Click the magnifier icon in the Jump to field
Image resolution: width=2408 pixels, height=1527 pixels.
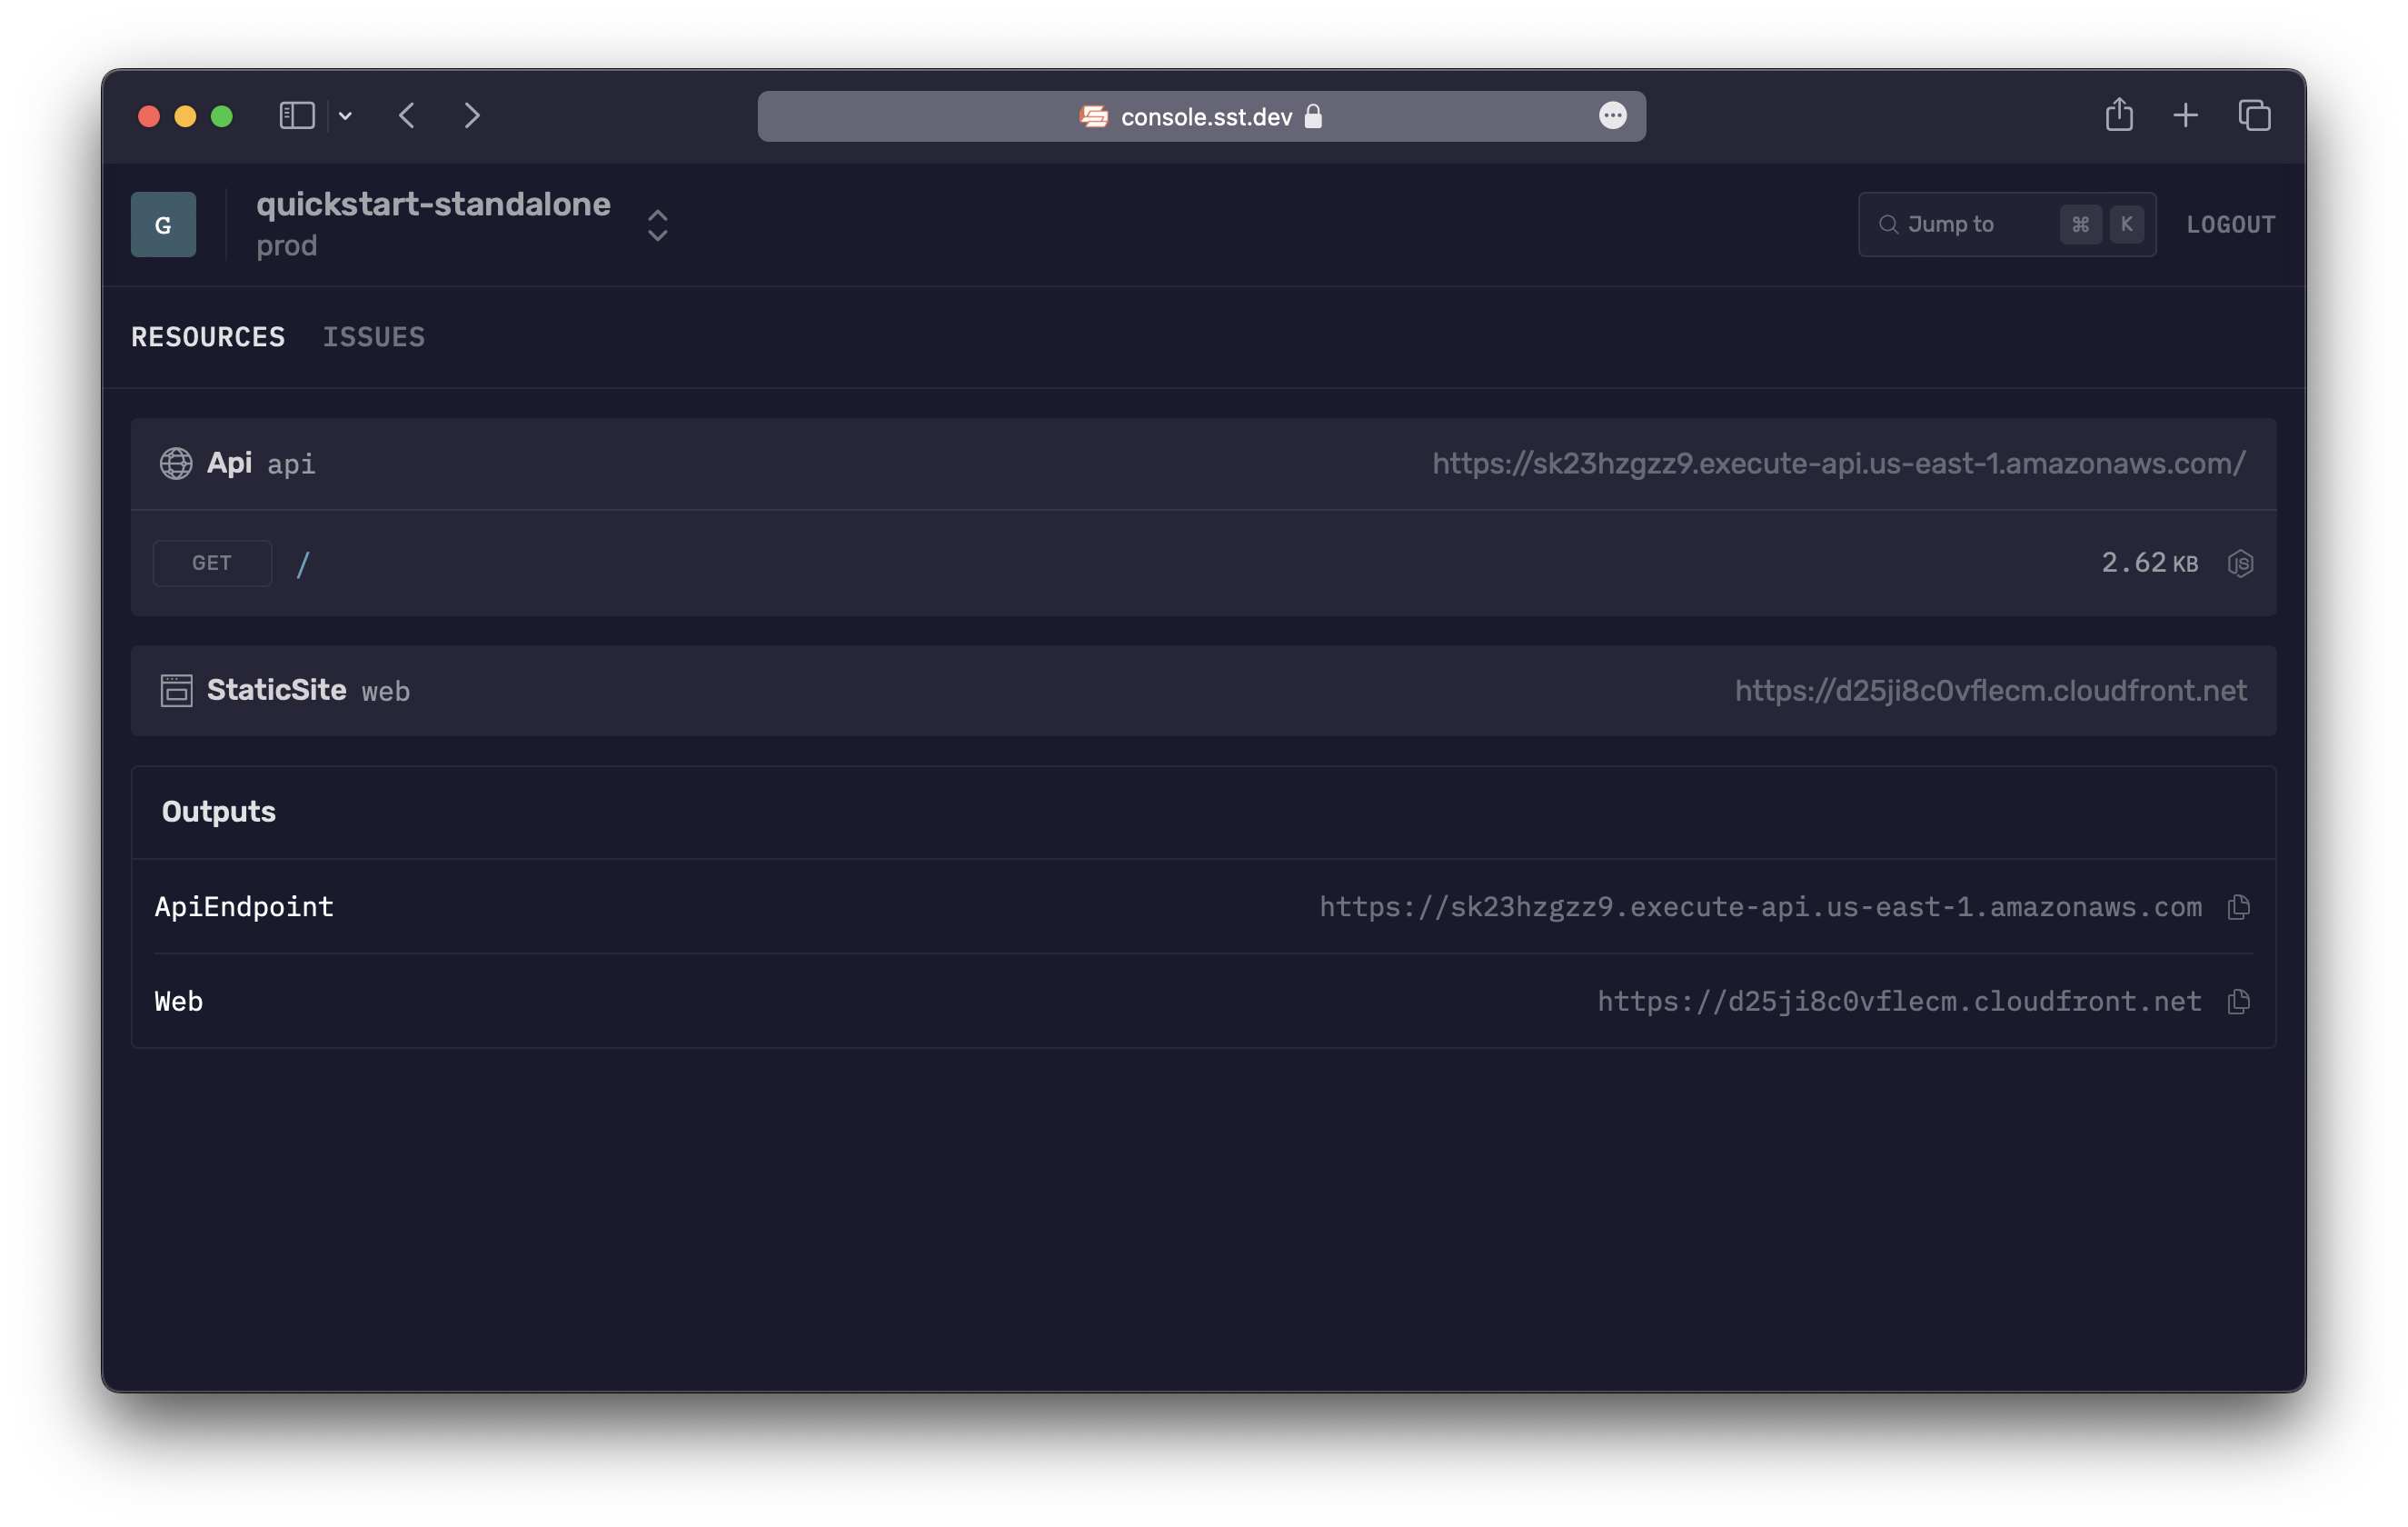[1889, 224]
